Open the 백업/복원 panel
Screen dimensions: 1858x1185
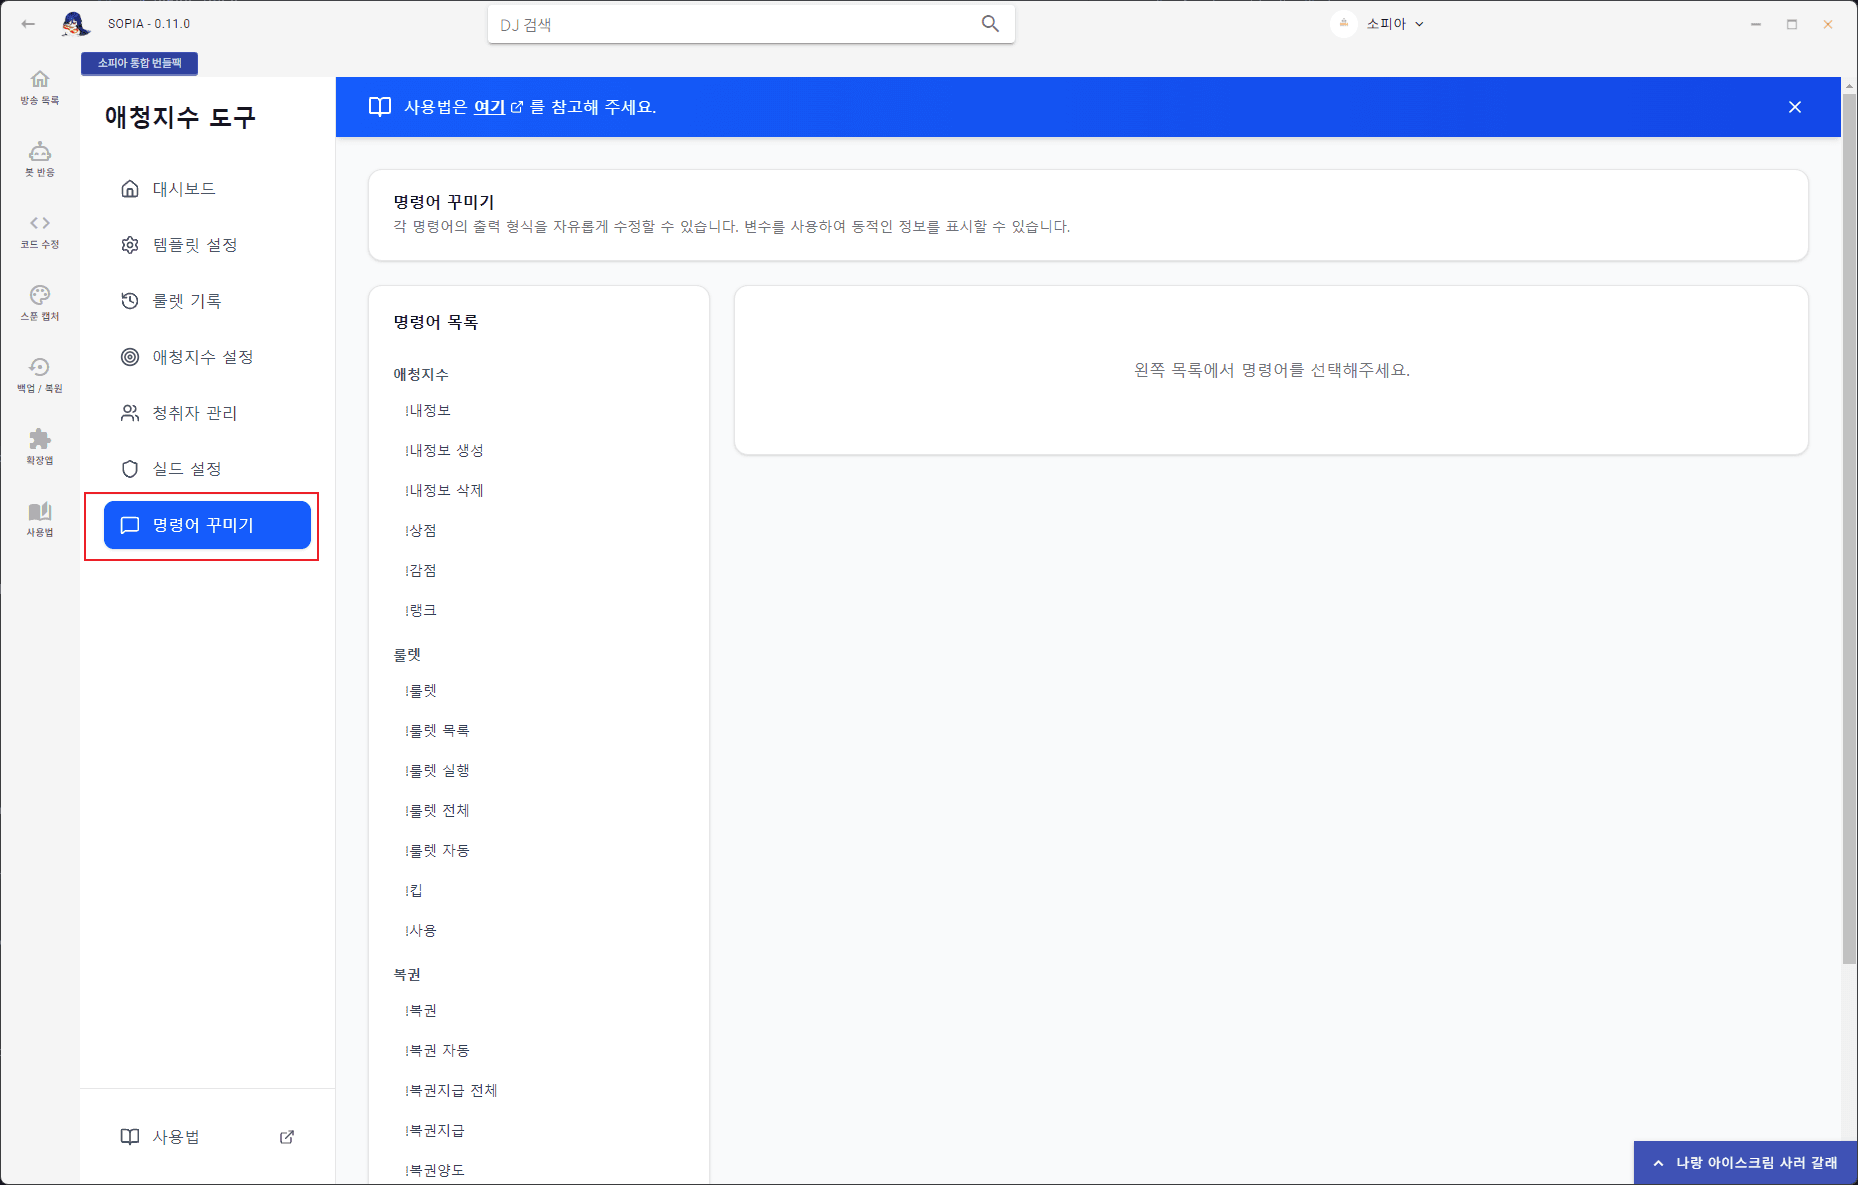point(39,374)
